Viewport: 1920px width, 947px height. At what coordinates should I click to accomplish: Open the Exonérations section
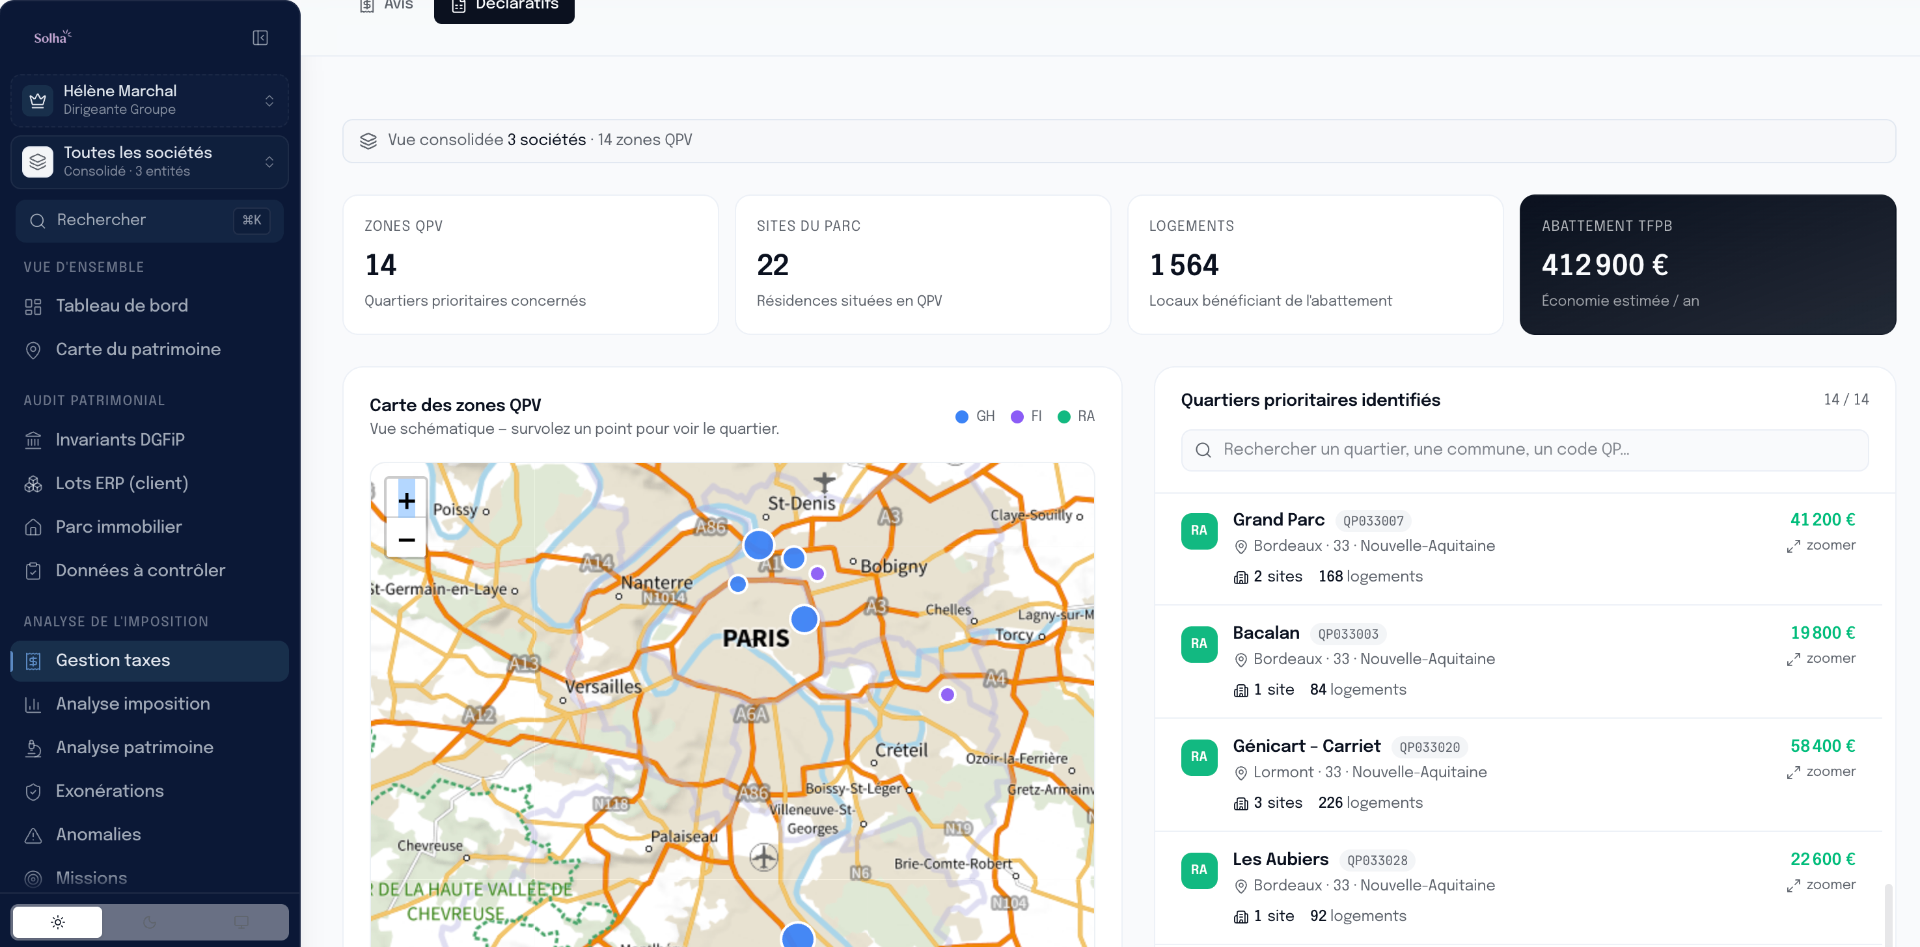(x=150, y=791)
